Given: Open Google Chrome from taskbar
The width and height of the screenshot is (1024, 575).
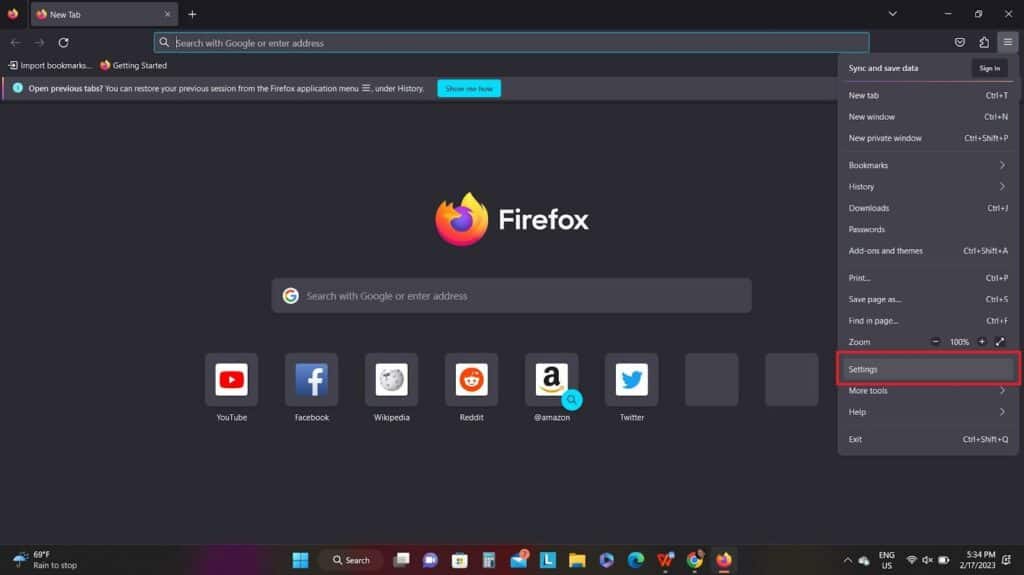Looking at the screenshot, I should [694, 560].
